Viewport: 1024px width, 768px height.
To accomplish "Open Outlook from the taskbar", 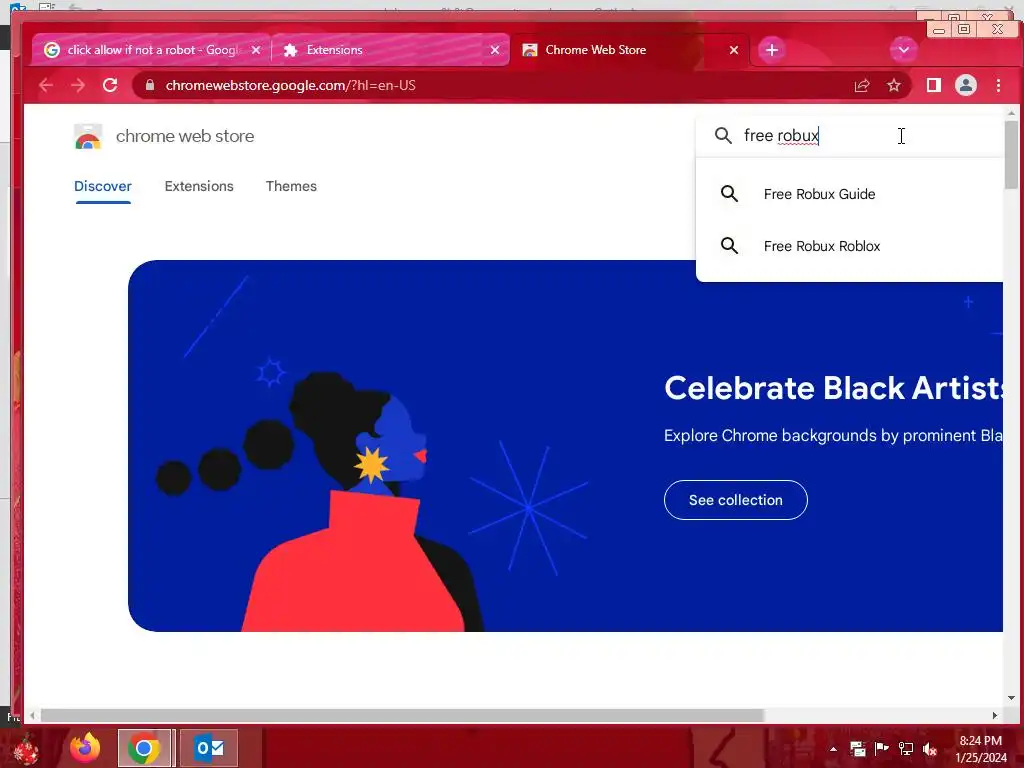I will coord(208,748).
